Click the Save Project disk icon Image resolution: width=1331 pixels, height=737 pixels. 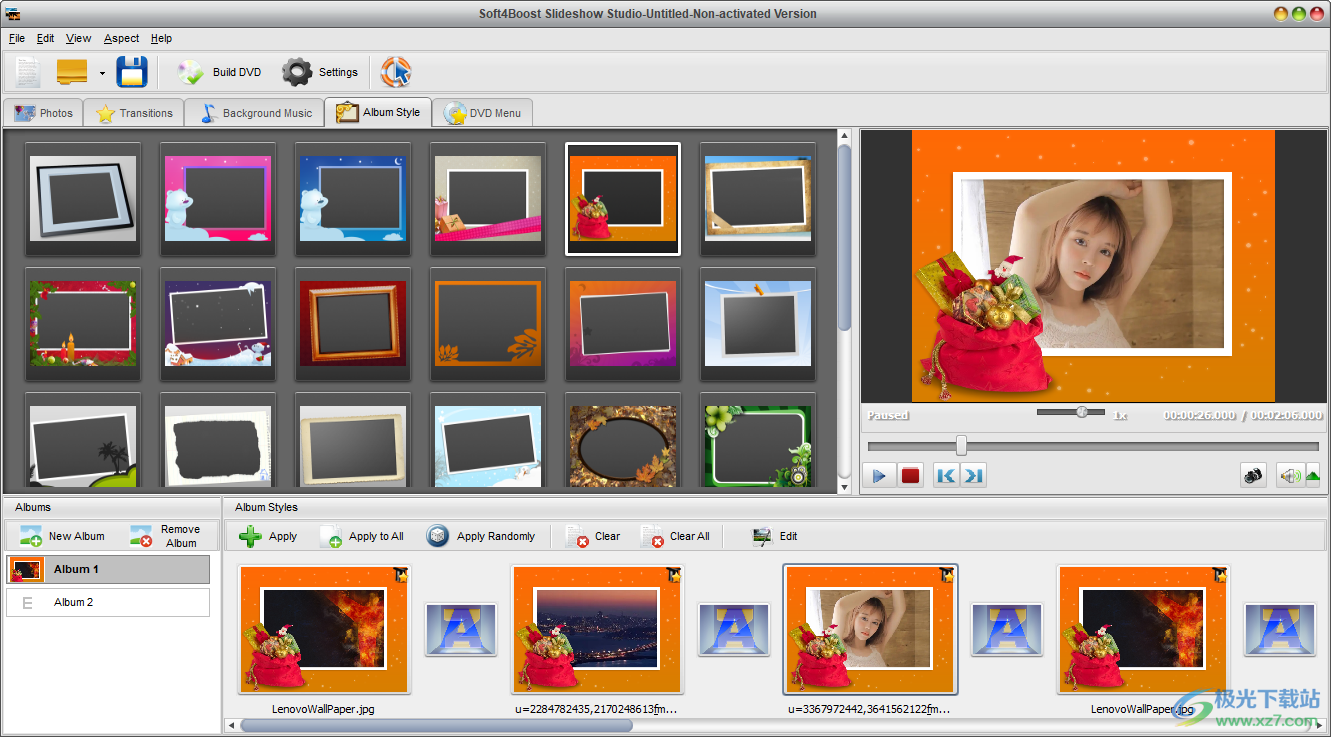pos(131,71)
